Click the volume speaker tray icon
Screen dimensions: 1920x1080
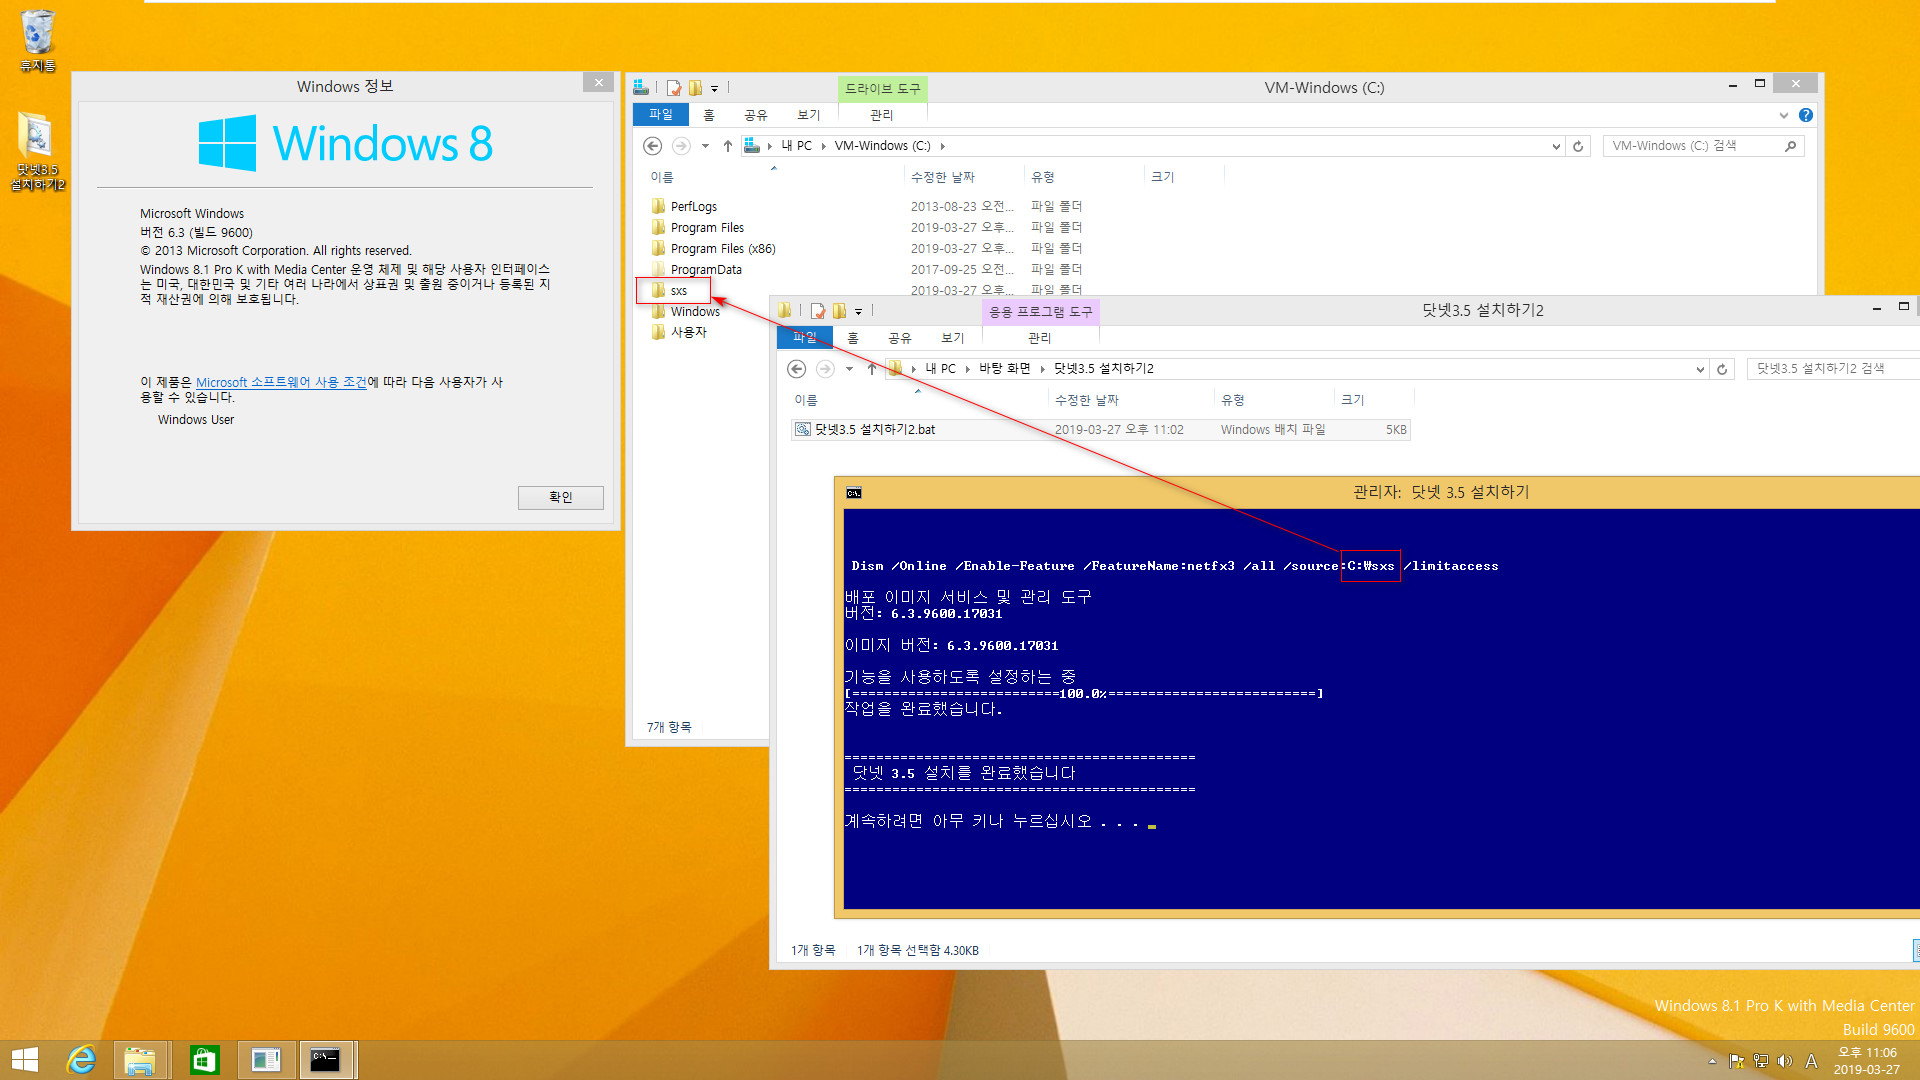[x=1785, y=1061]
